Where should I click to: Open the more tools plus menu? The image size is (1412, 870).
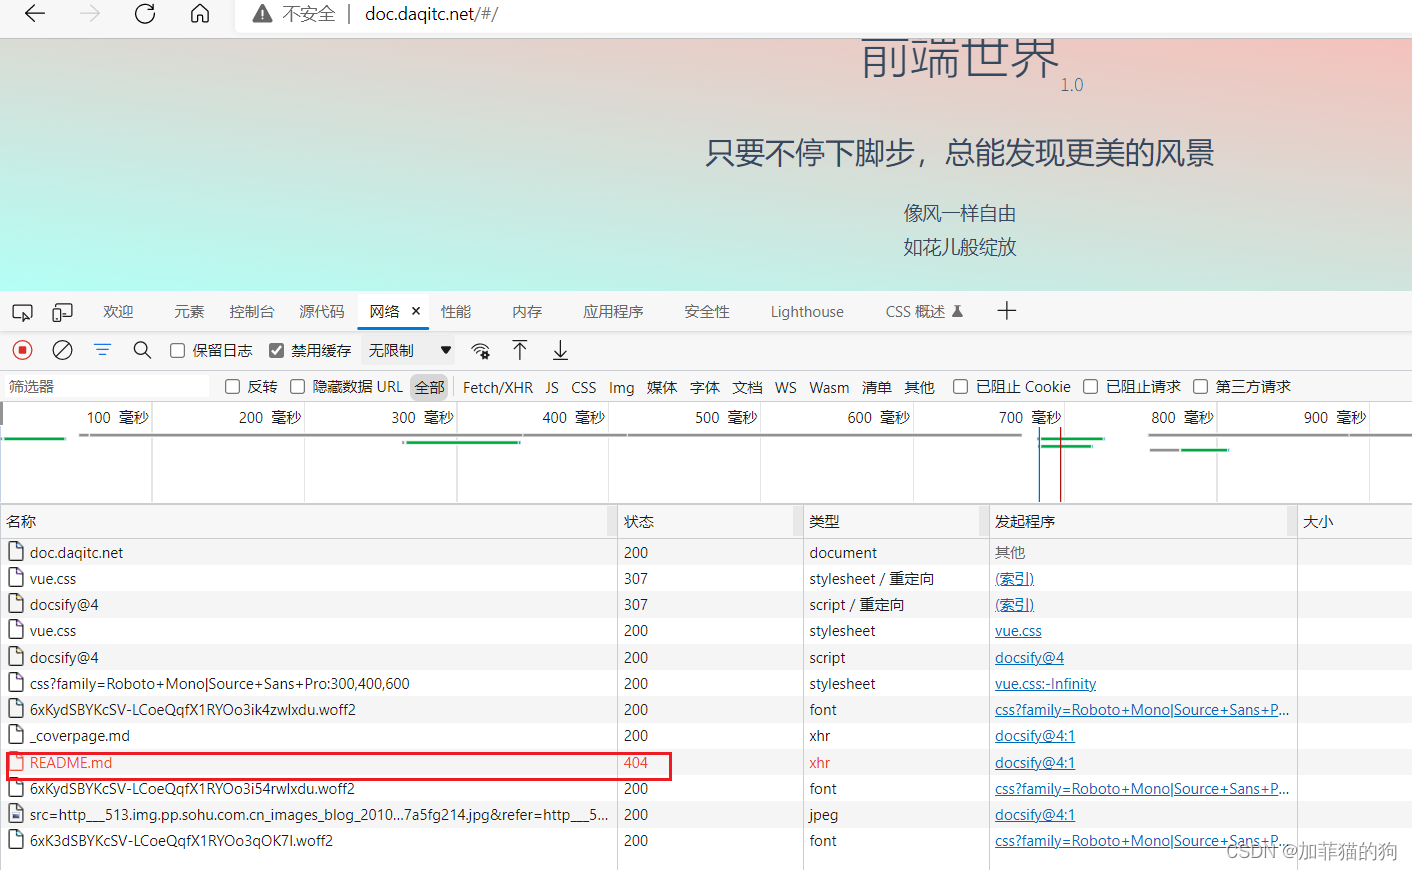click(x=1007, y=311)
